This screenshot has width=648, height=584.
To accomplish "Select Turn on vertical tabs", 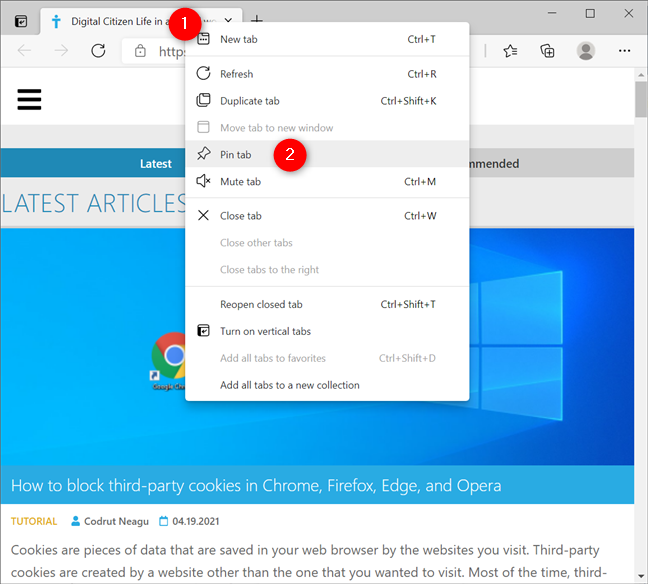I will tap(327, 331).
